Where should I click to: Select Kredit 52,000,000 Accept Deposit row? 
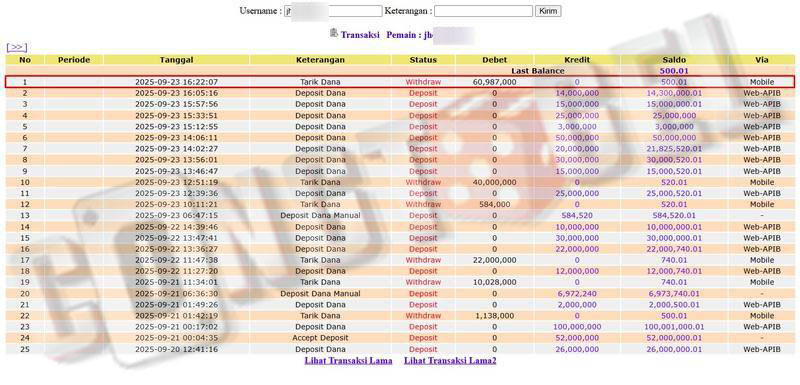click(577, 338)
